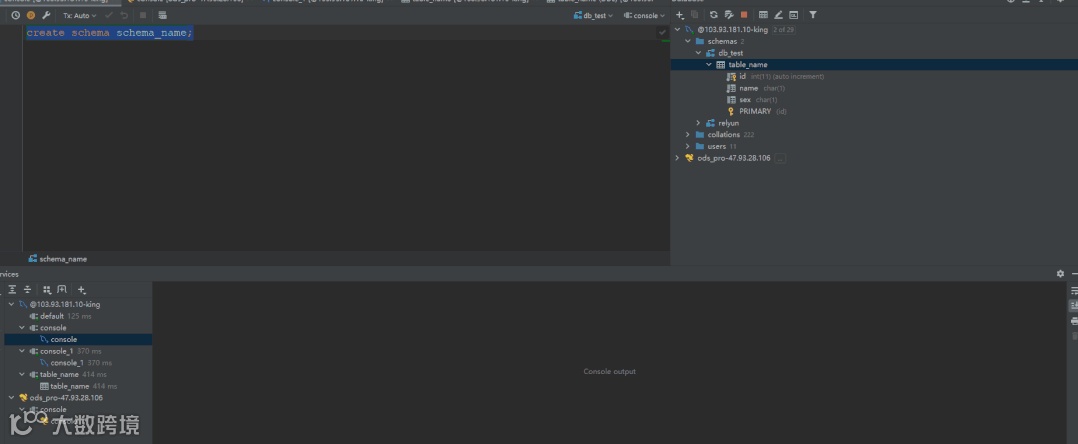Open Services panel settings gear
Viewport: 1078px width, 444px height.
click(1060, 274)
